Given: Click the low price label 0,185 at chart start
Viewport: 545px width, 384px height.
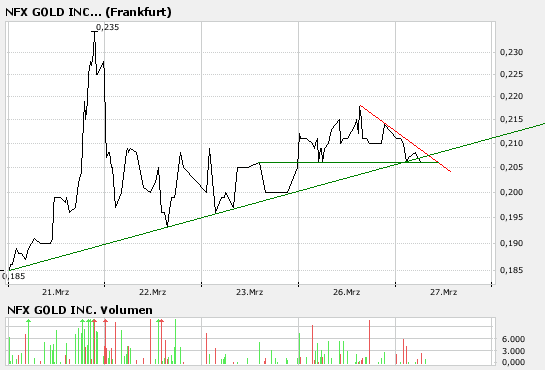Looking at the screenshot, I should [14, 276].
